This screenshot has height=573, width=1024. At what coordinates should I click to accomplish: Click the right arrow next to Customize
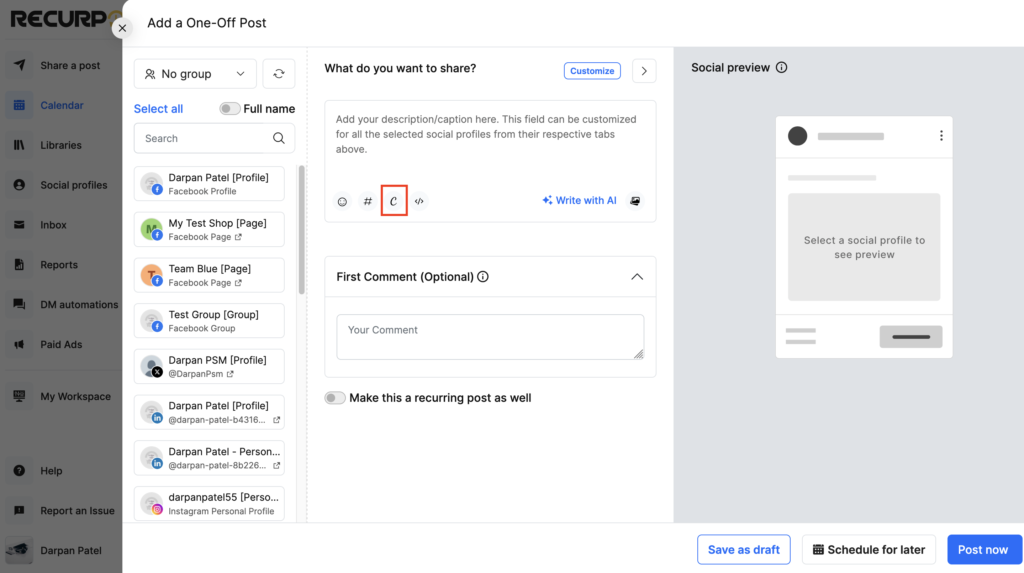point(644,71)
